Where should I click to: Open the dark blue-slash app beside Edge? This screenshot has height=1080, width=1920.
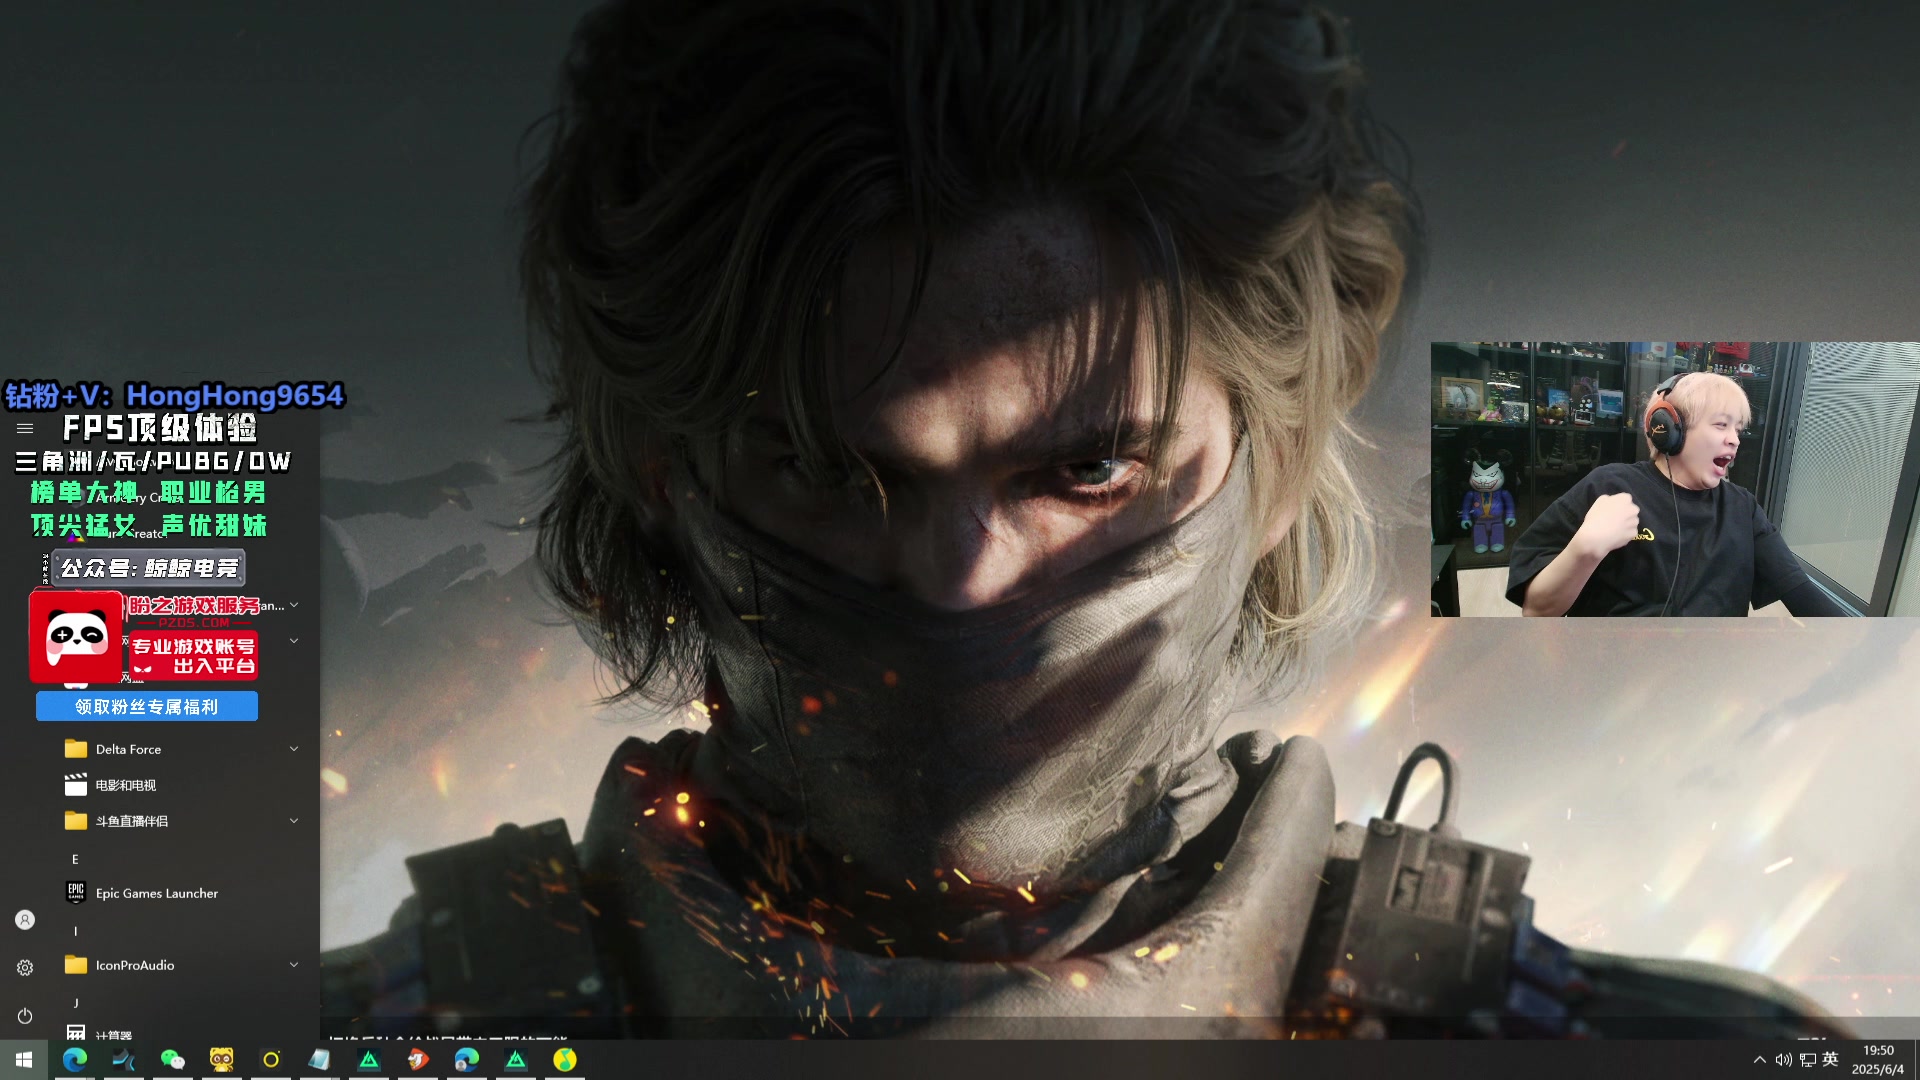124,1059
